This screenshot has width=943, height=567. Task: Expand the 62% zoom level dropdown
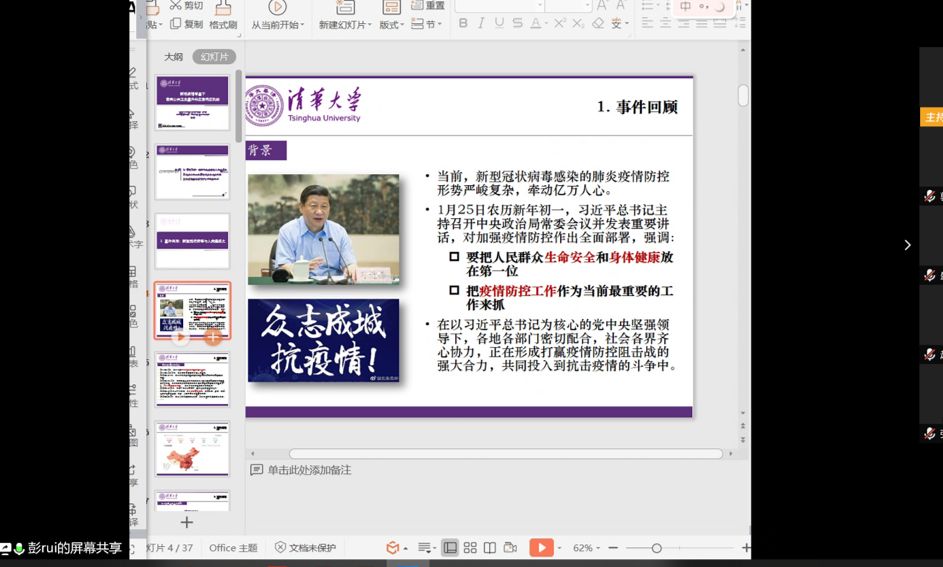coord(586,548)
